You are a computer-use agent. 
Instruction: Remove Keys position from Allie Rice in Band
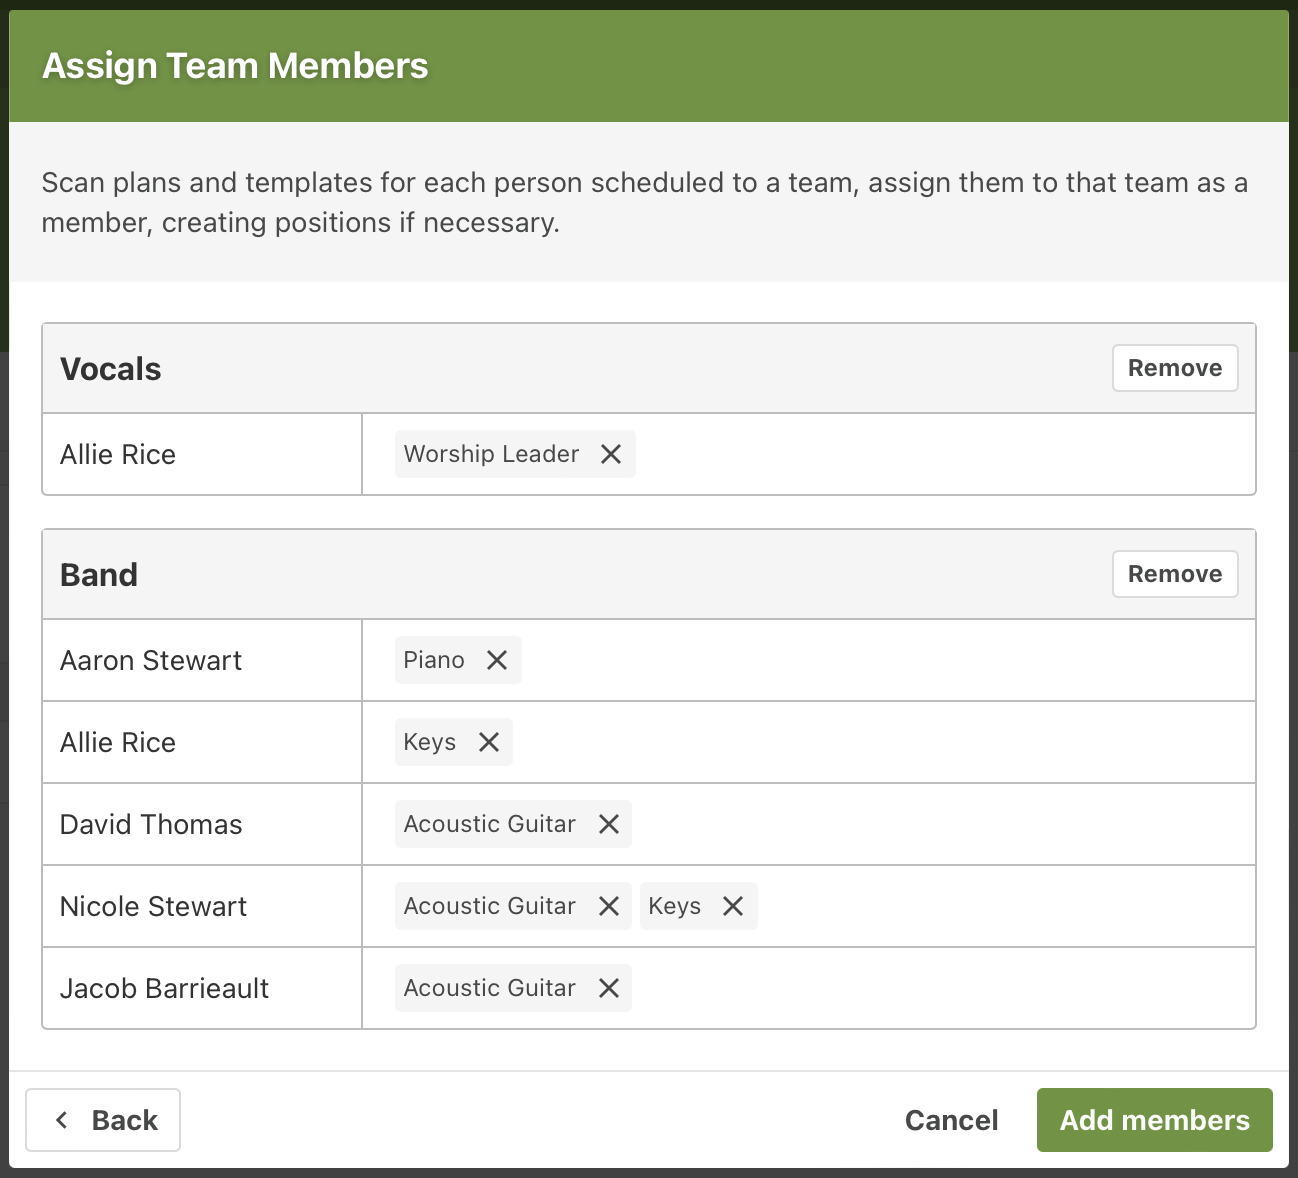489,742
